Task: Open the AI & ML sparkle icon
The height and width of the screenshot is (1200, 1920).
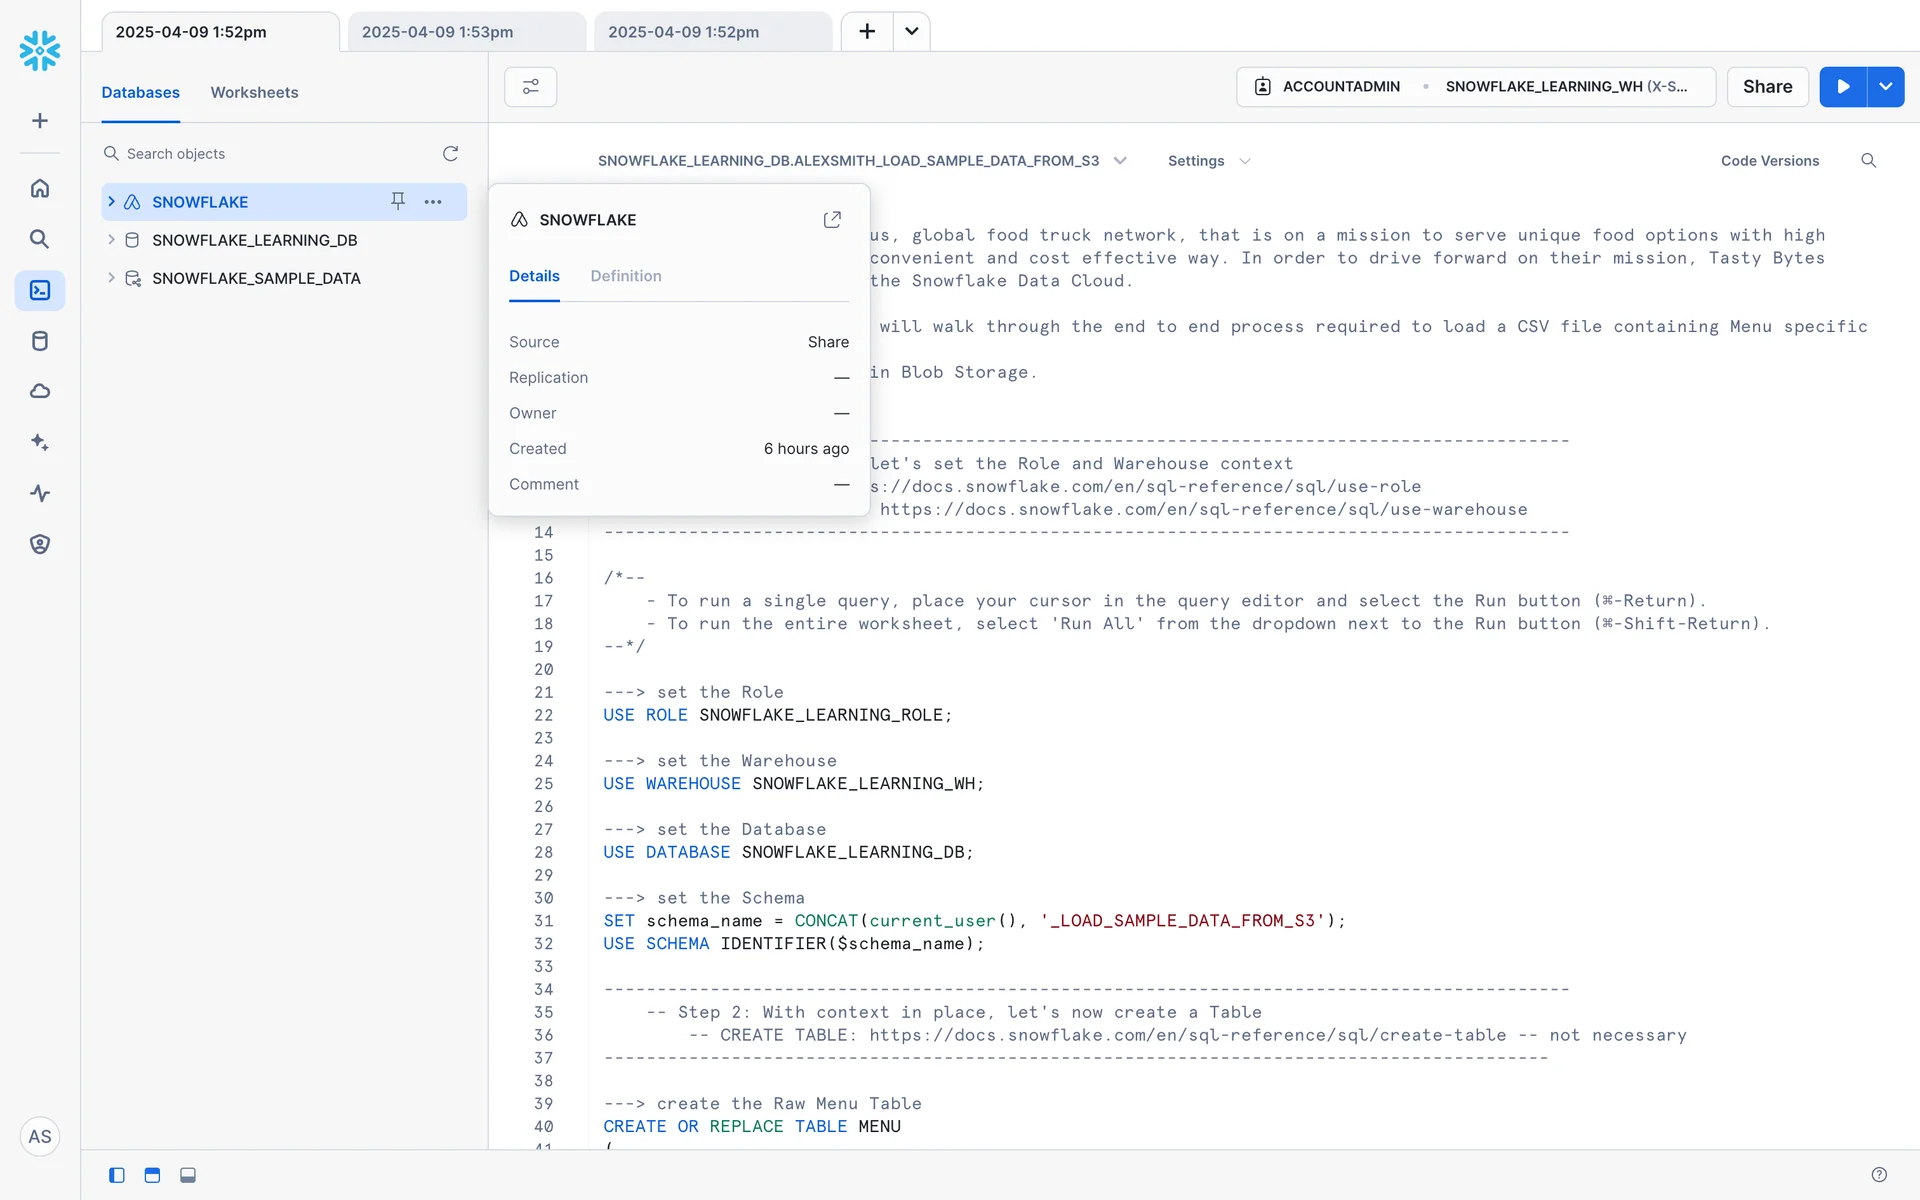Action: [40, 442]
